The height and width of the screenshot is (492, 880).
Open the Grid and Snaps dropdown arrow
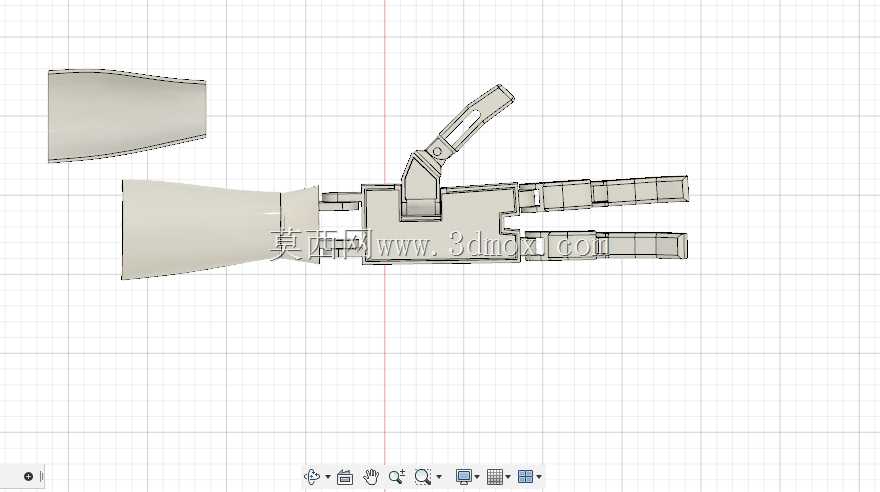(508, 477)
